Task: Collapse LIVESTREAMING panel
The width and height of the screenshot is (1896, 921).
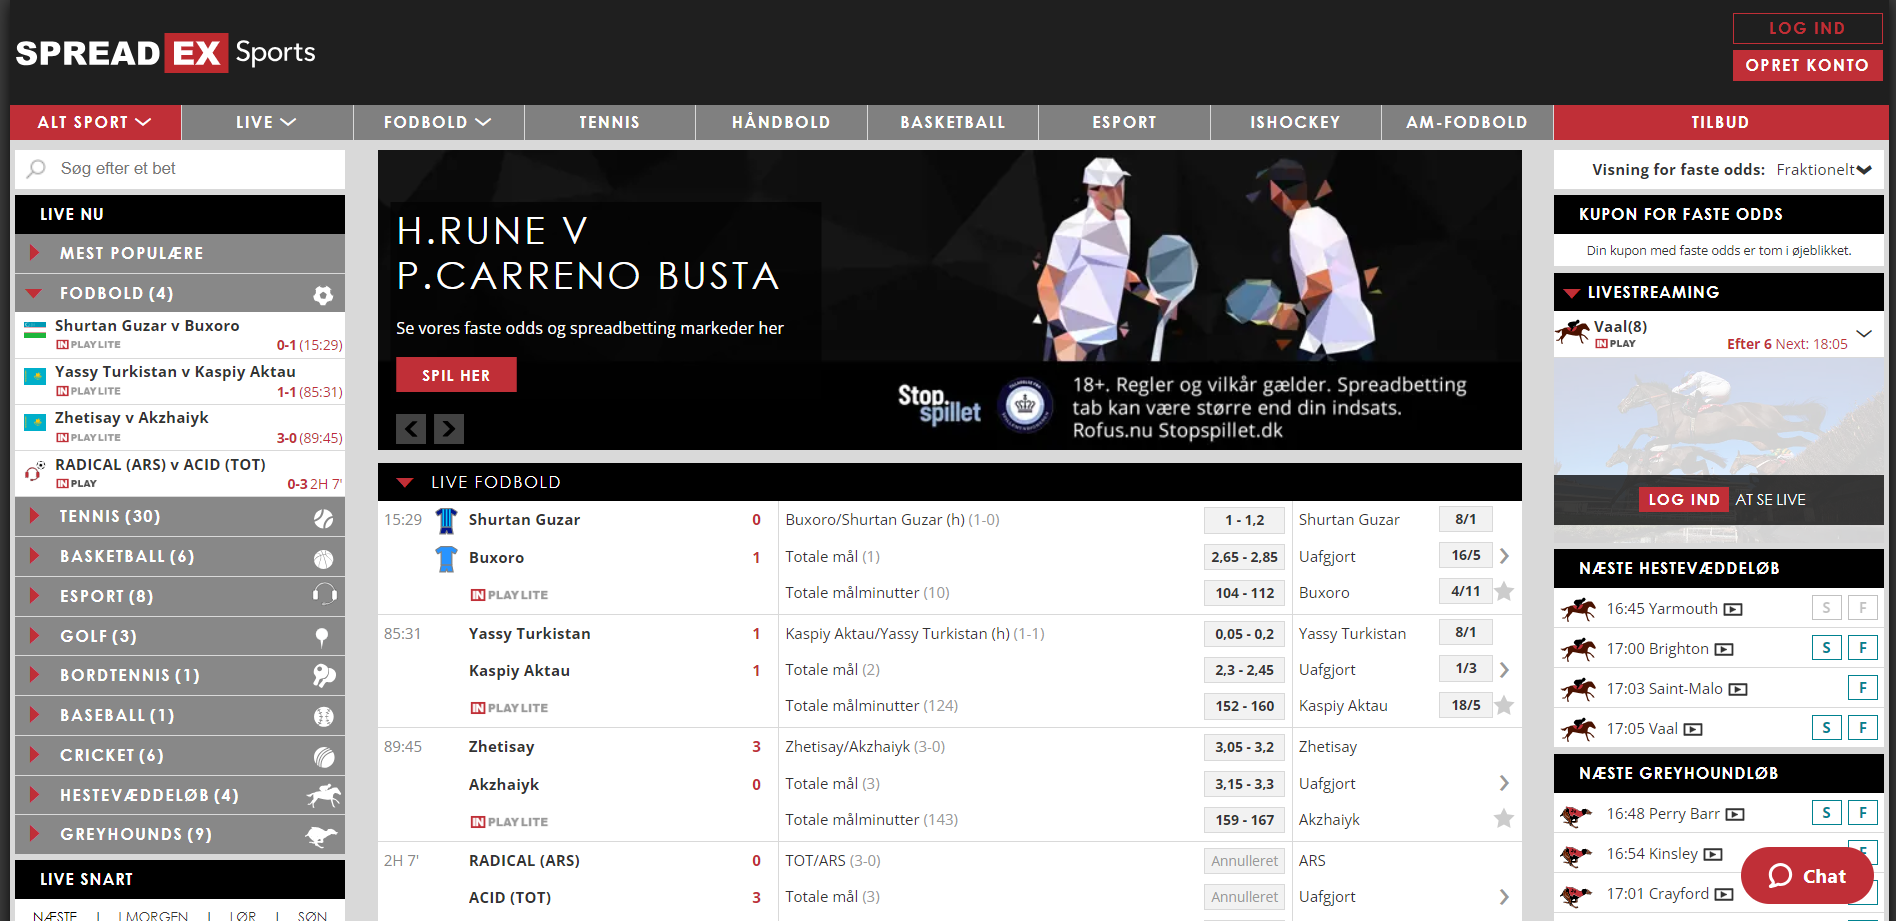Action: [x=1571, y=293]
